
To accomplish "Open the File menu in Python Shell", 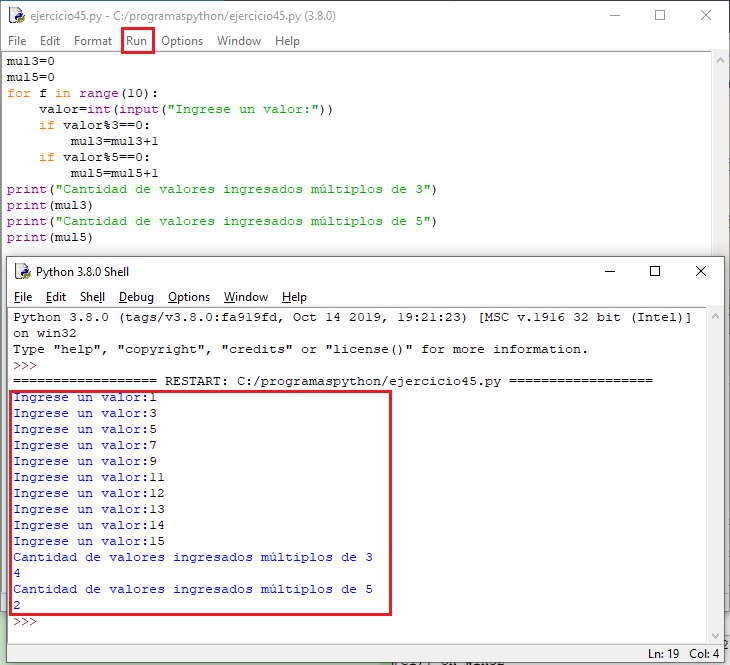I will tap(23, 297).
